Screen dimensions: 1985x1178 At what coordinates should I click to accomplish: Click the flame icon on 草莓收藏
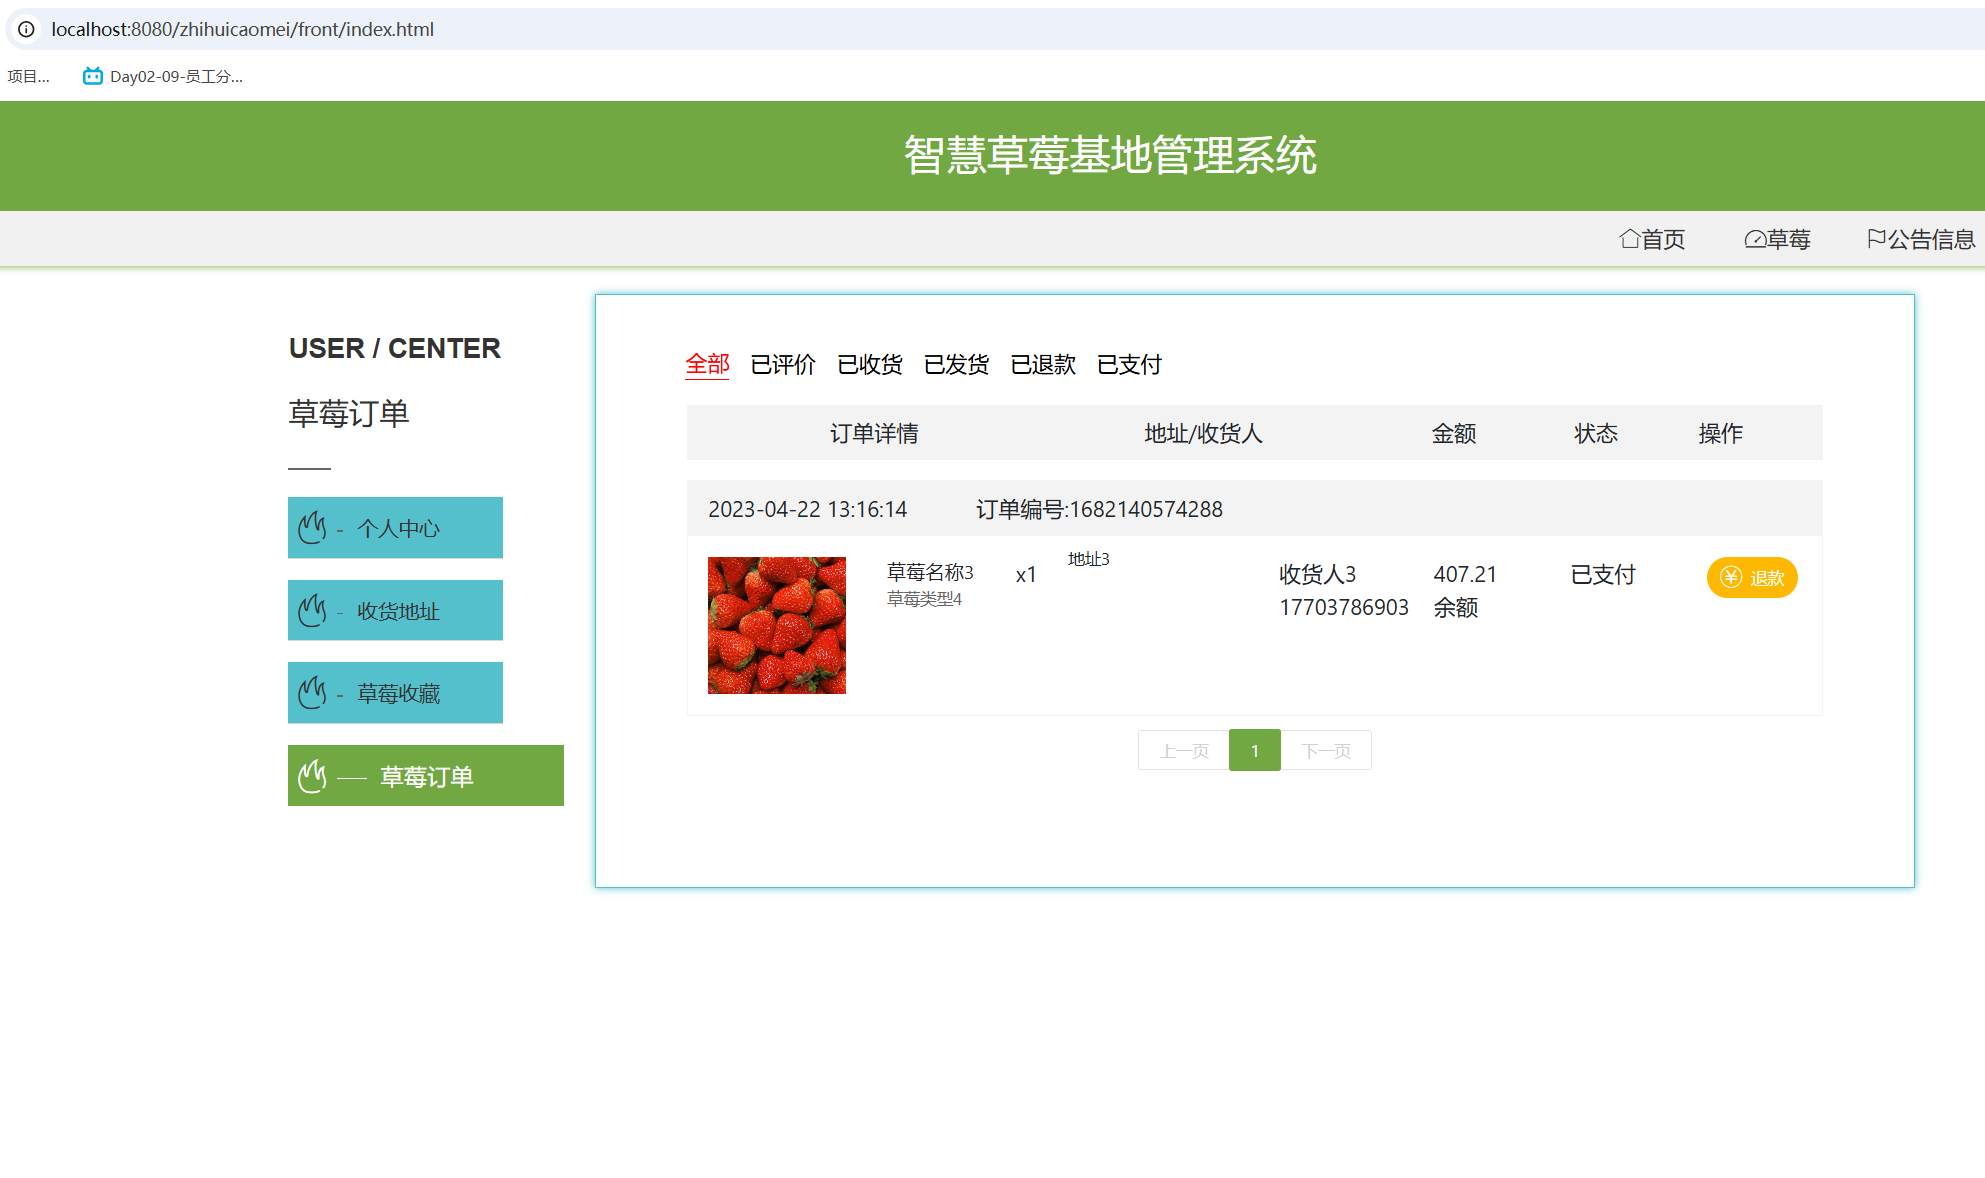click(x=313, y=692)
